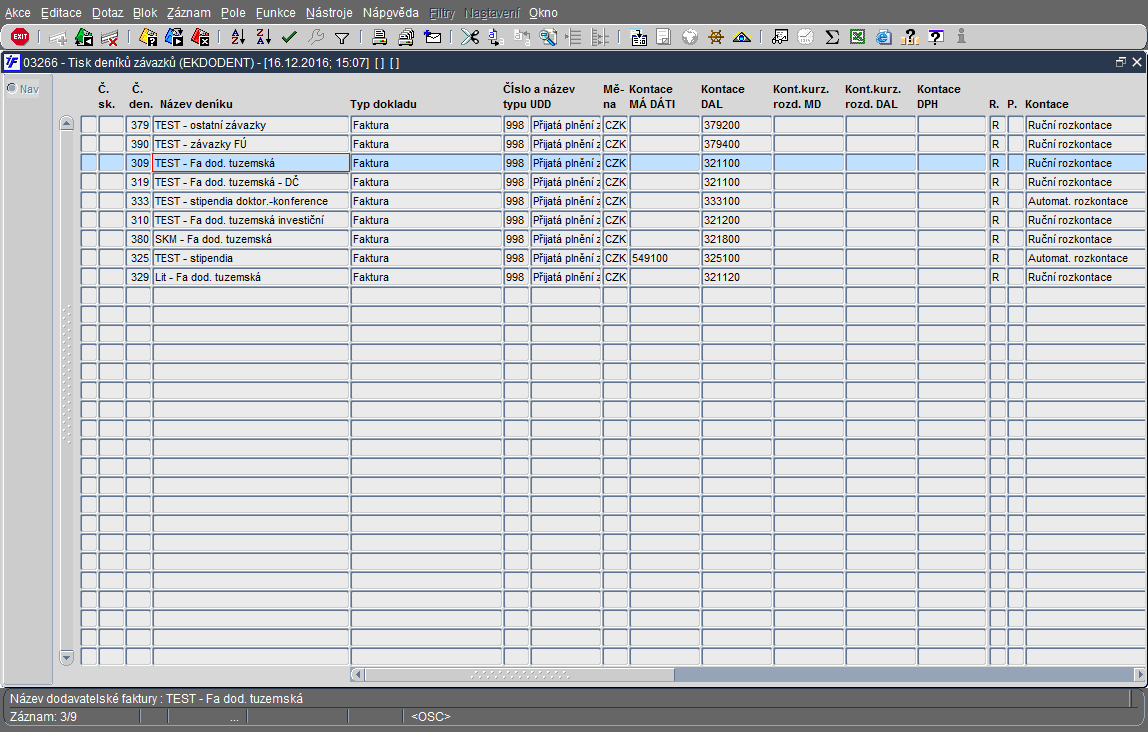Image resolution: width=1148 pixels, height=732 pixels.
Task: Click the save record icon with green arrow
Action: point(84,37)
